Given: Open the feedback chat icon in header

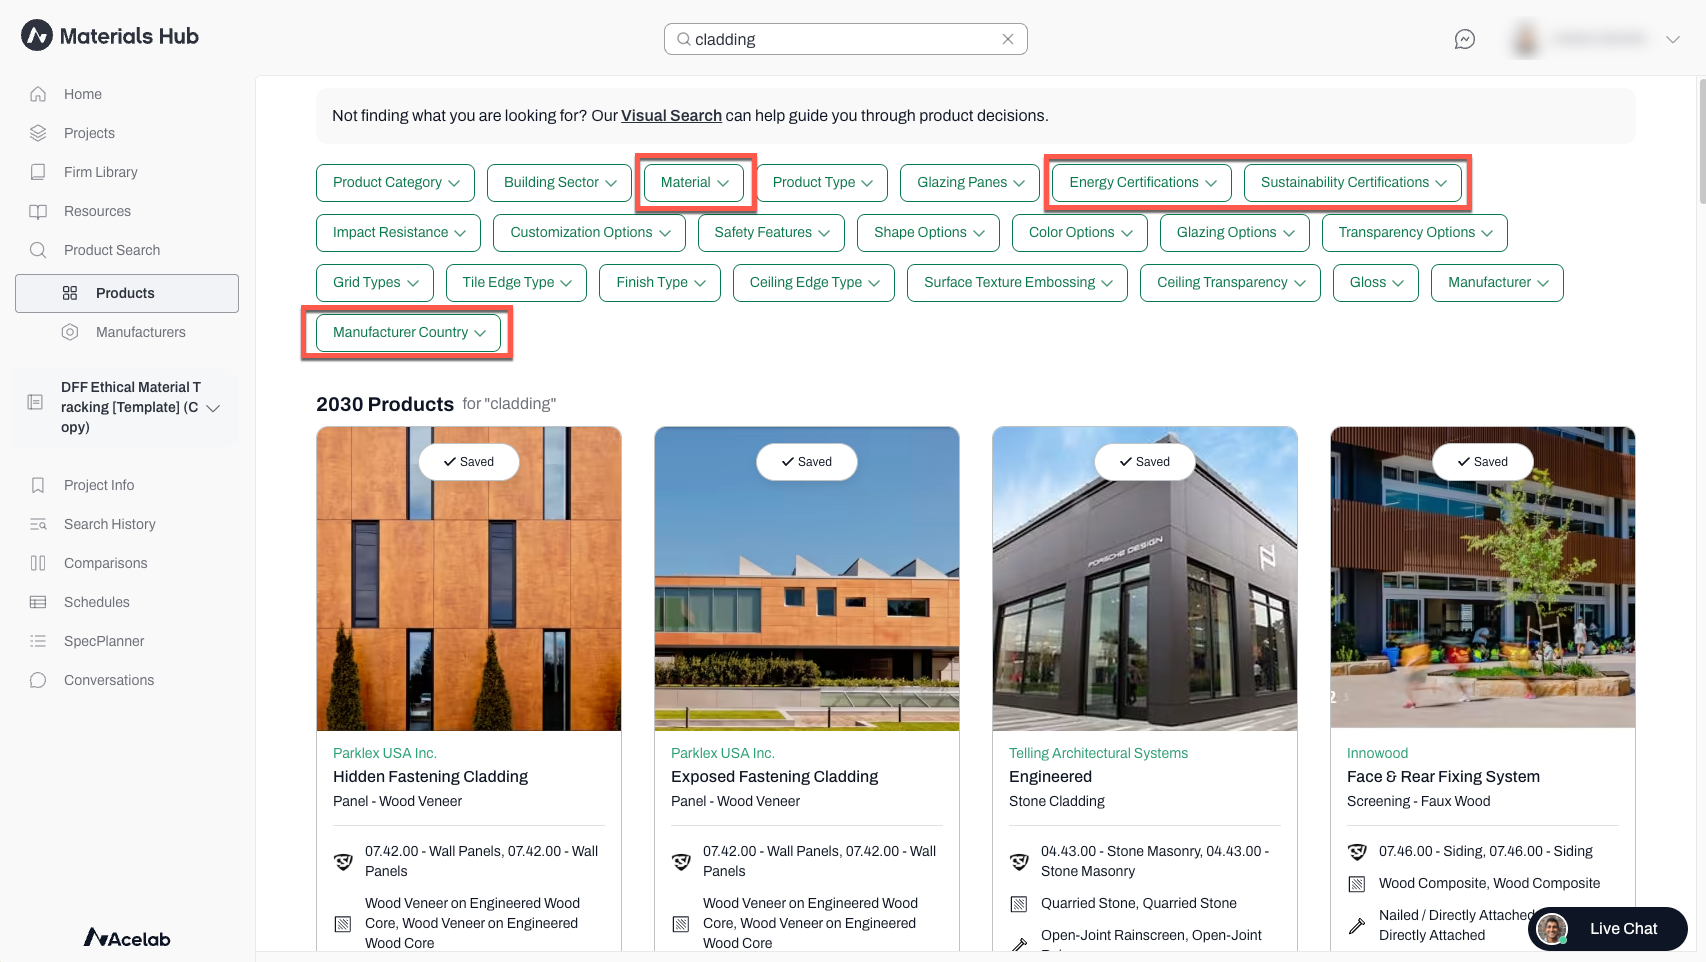Looking at the screenshot, I should click(1465, 39).
